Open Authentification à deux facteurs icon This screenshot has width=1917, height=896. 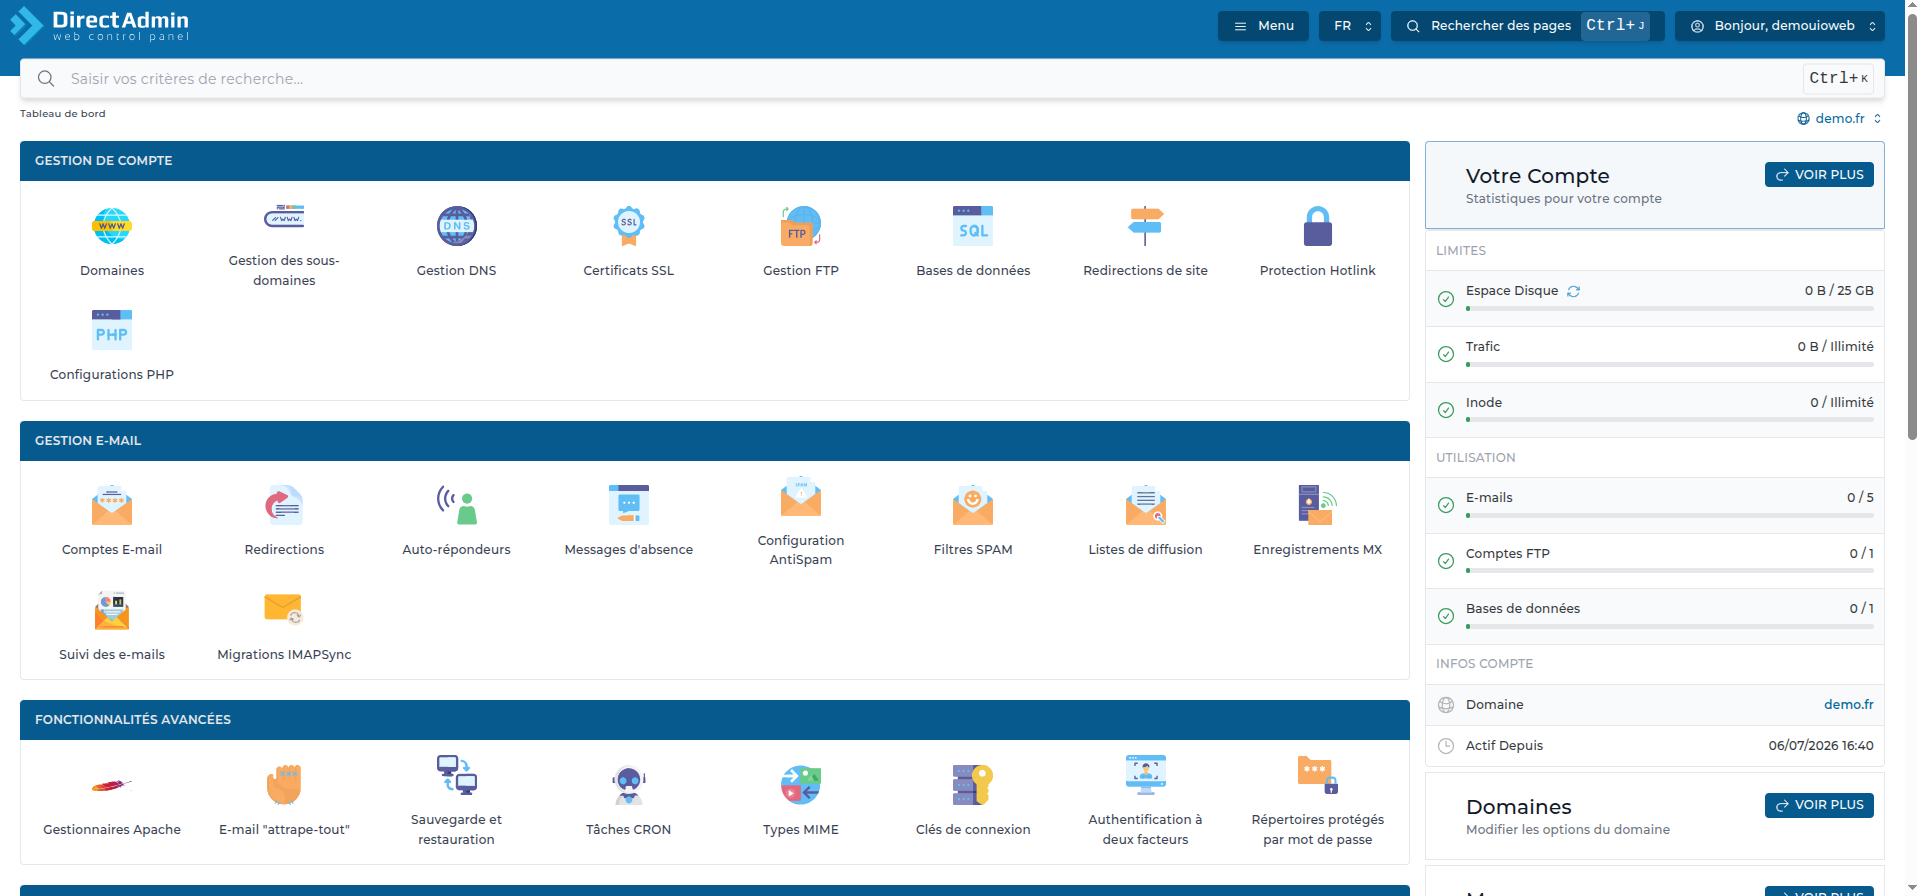click(1145, 775)
